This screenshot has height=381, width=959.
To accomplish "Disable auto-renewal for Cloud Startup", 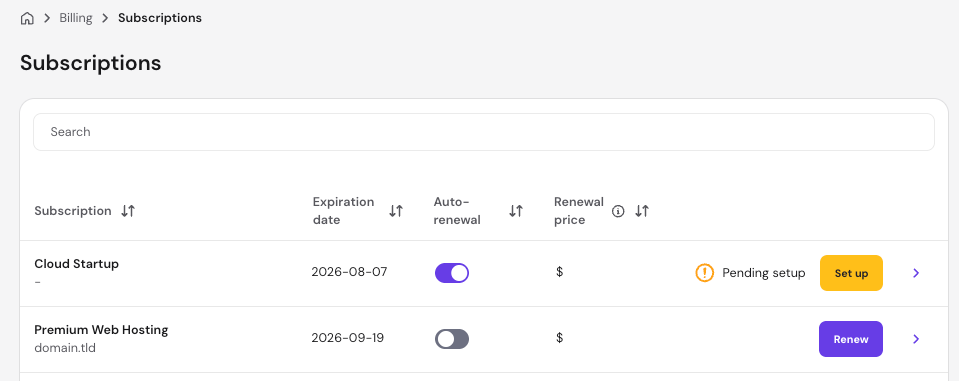I will [452, 273].
